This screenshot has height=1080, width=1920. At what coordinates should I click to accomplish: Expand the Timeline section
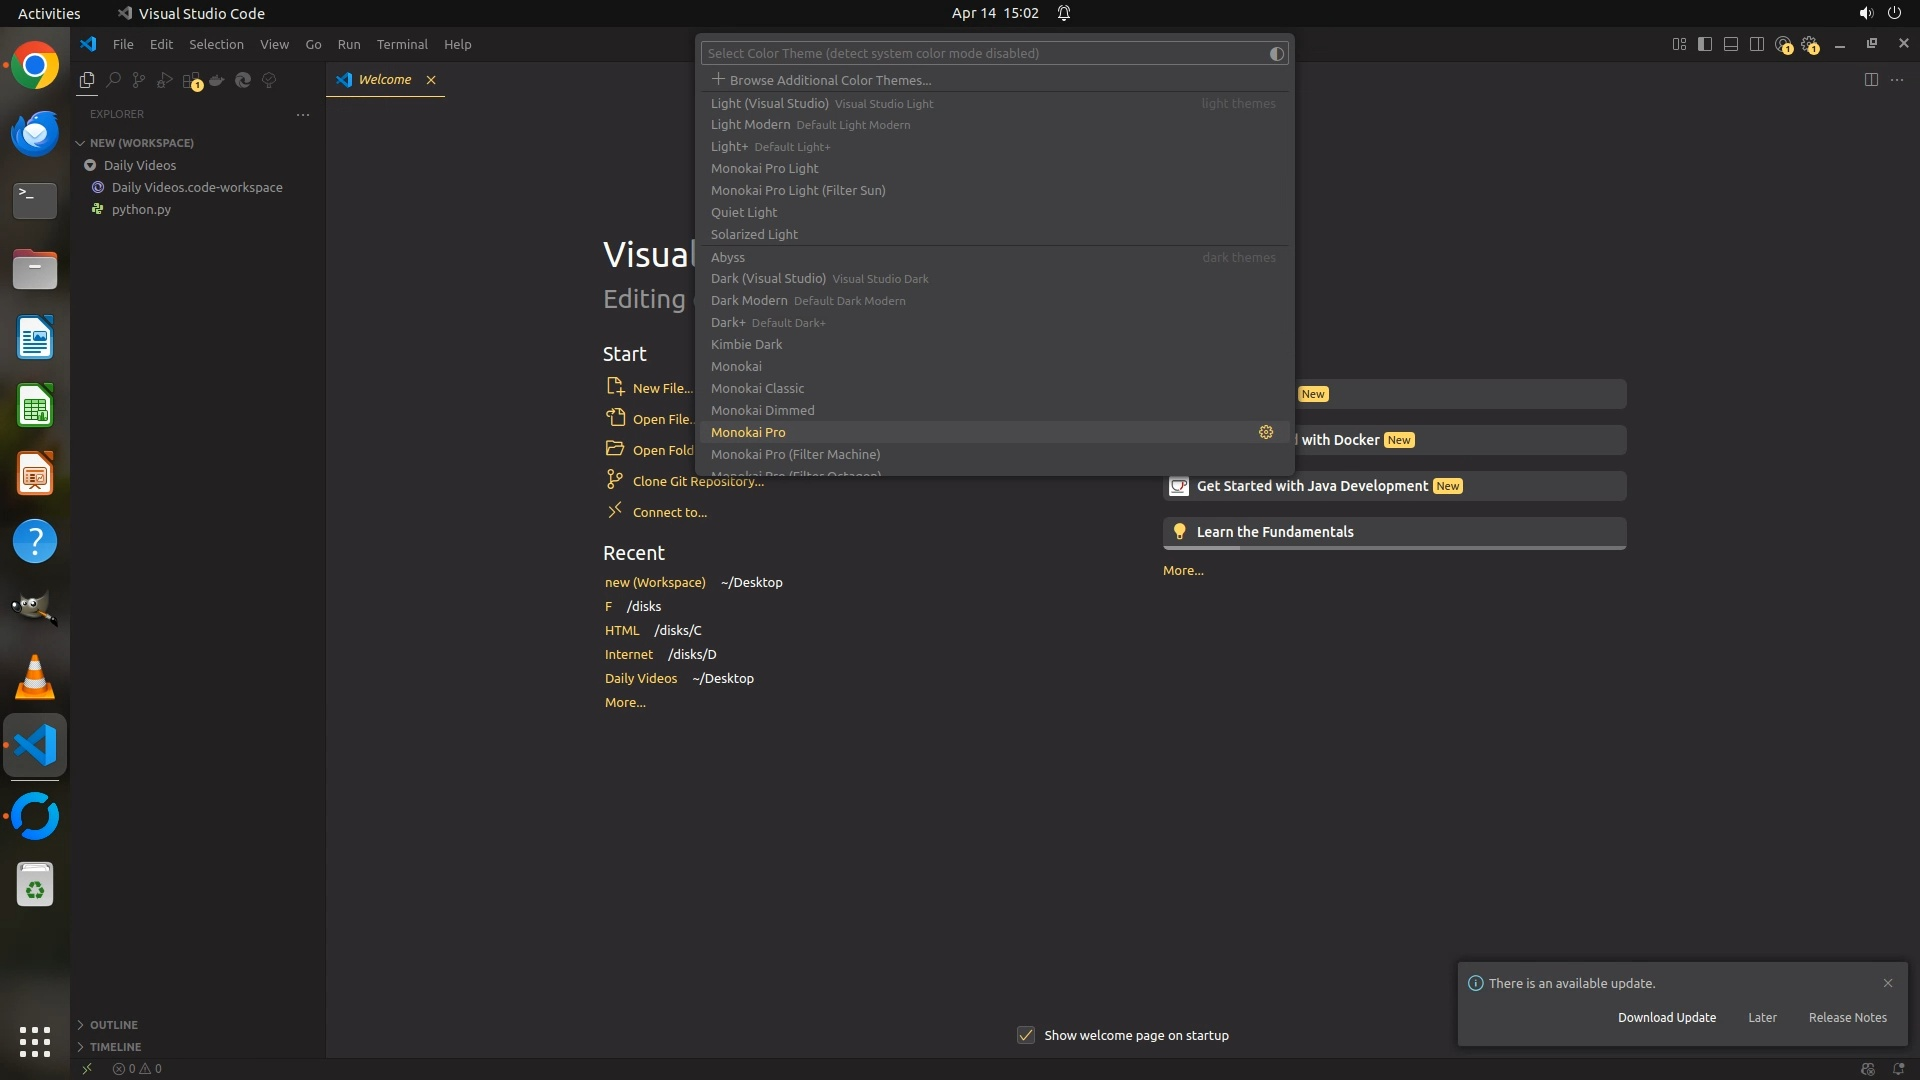(114, 1047)
